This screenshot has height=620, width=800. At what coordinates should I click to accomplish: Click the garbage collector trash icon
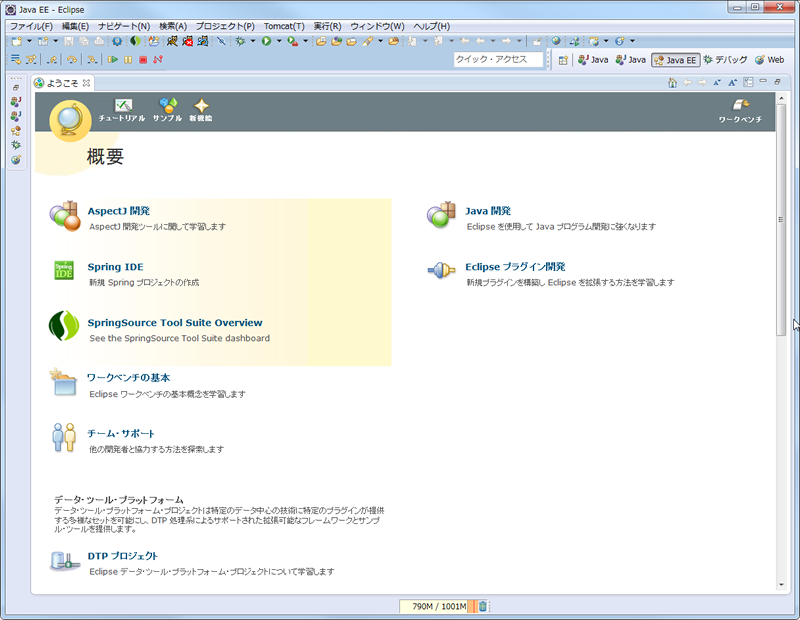[x=483, y=606]
